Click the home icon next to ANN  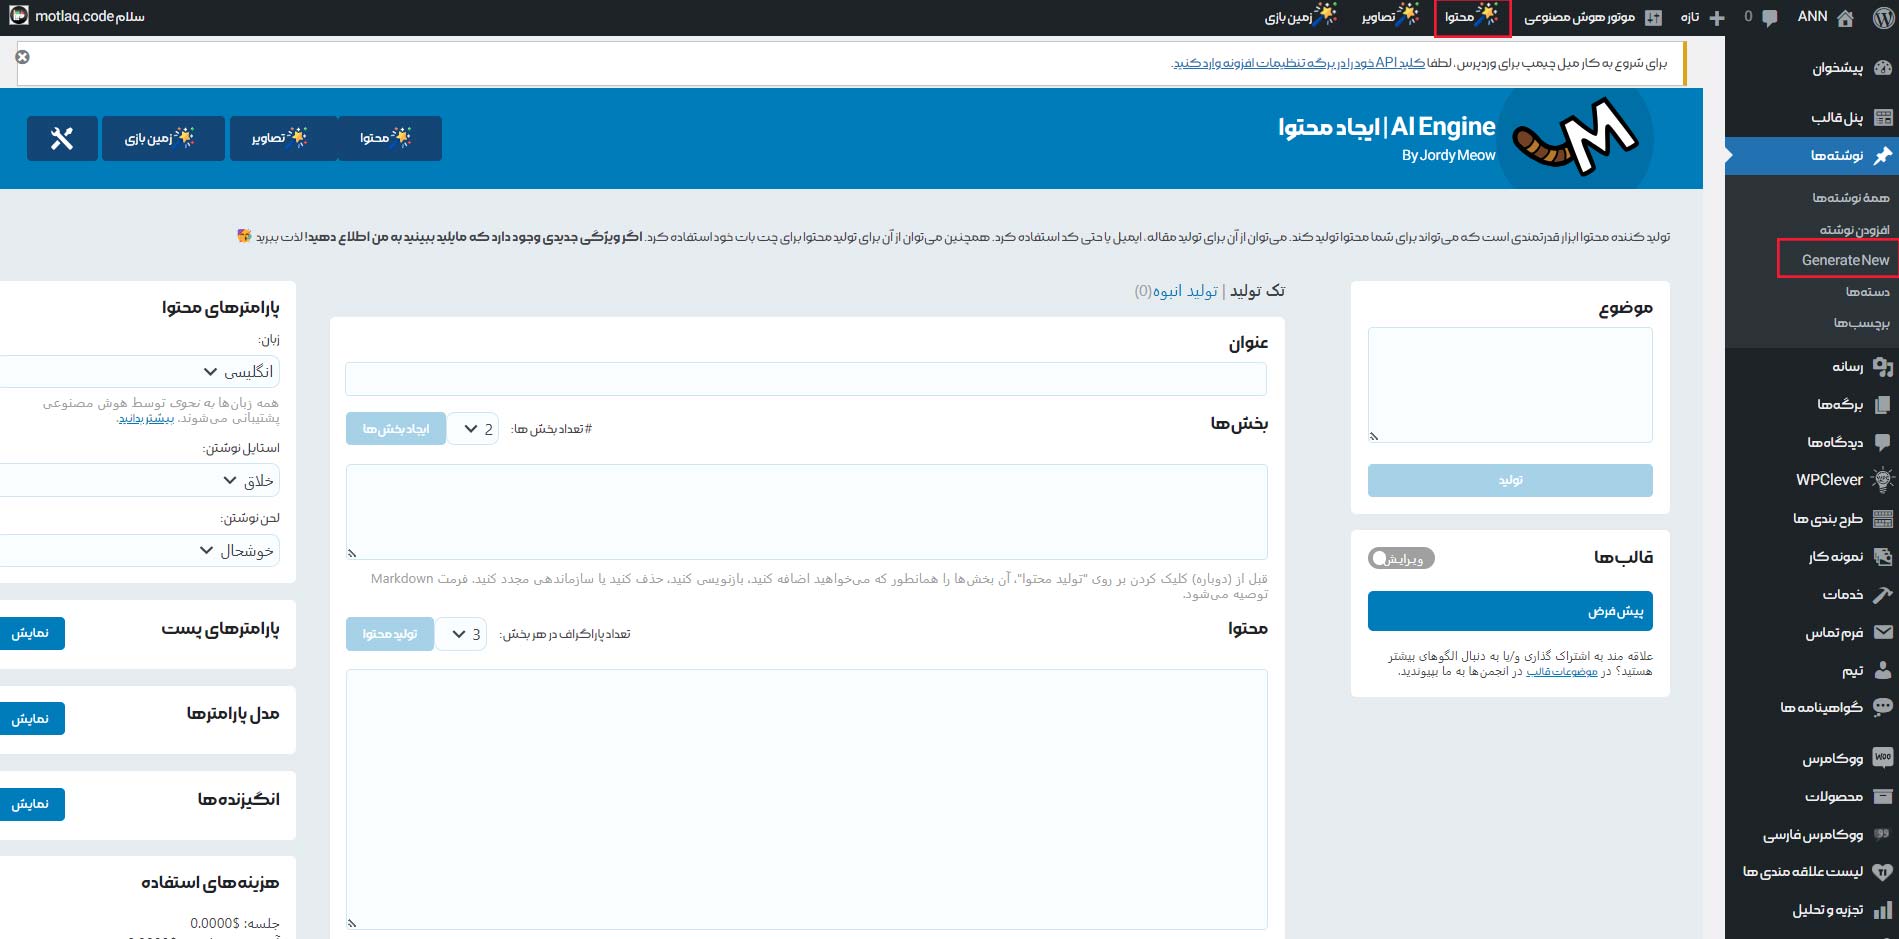pyautogui.click(x=1846, y=17)
